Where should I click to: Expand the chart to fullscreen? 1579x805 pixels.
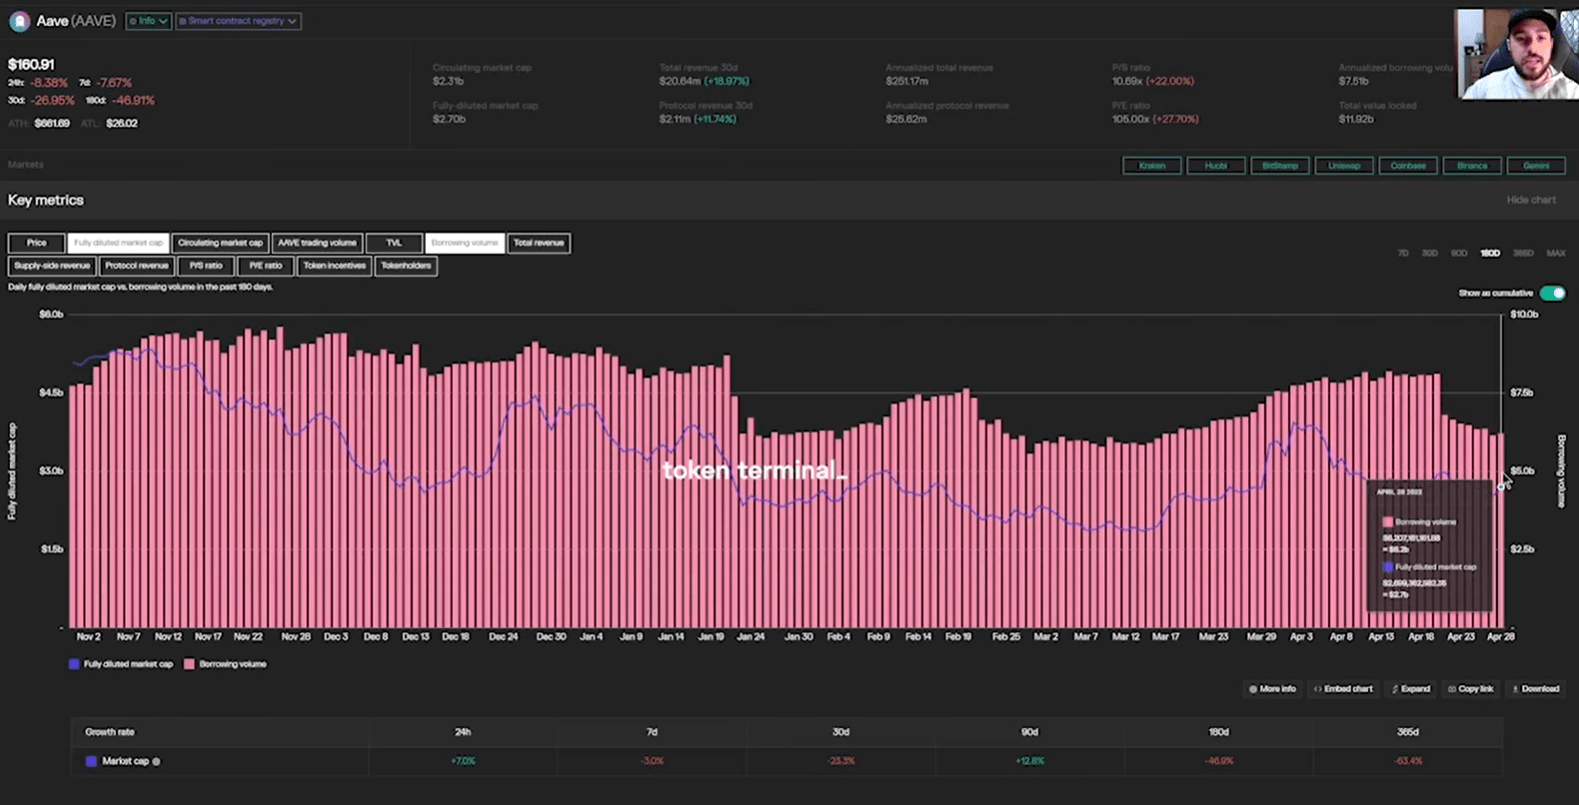tap(1411, 689)
